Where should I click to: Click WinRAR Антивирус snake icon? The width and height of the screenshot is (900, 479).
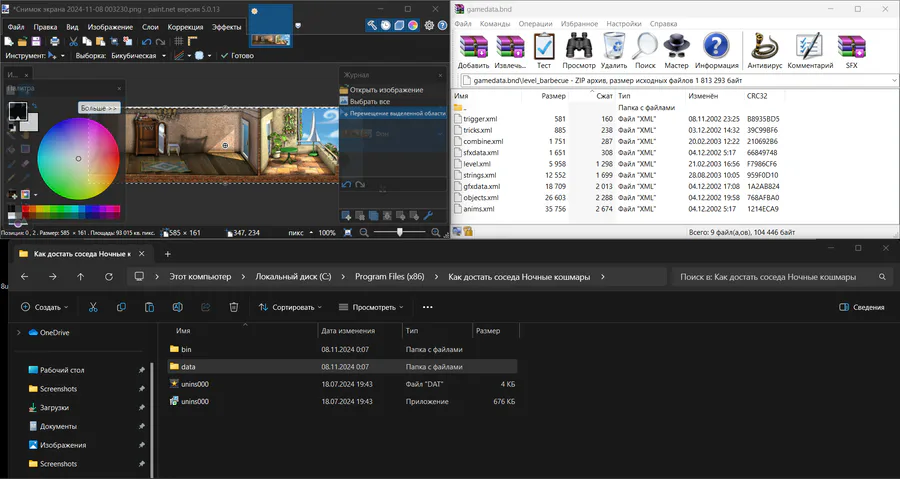pos(765,51)
